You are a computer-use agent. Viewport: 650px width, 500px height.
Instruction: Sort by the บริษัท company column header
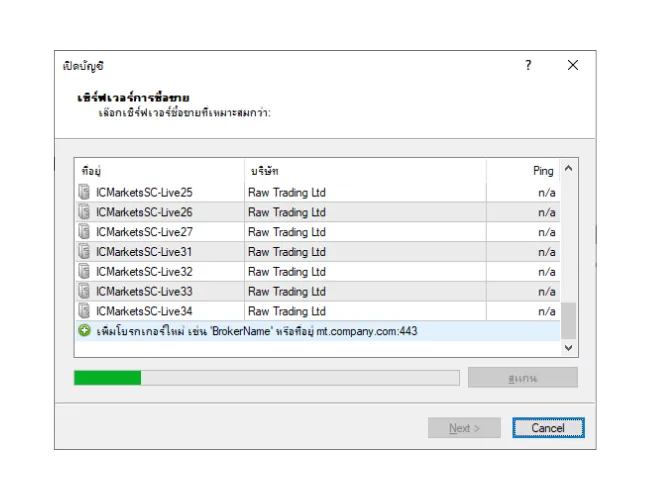[365, 171]
